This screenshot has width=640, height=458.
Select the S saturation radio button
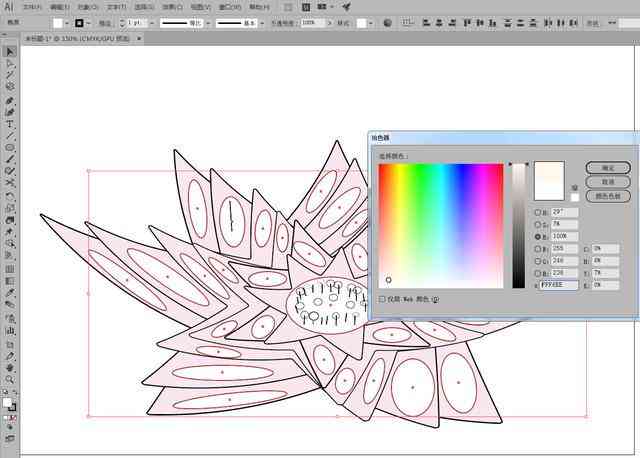coord(538,225)
